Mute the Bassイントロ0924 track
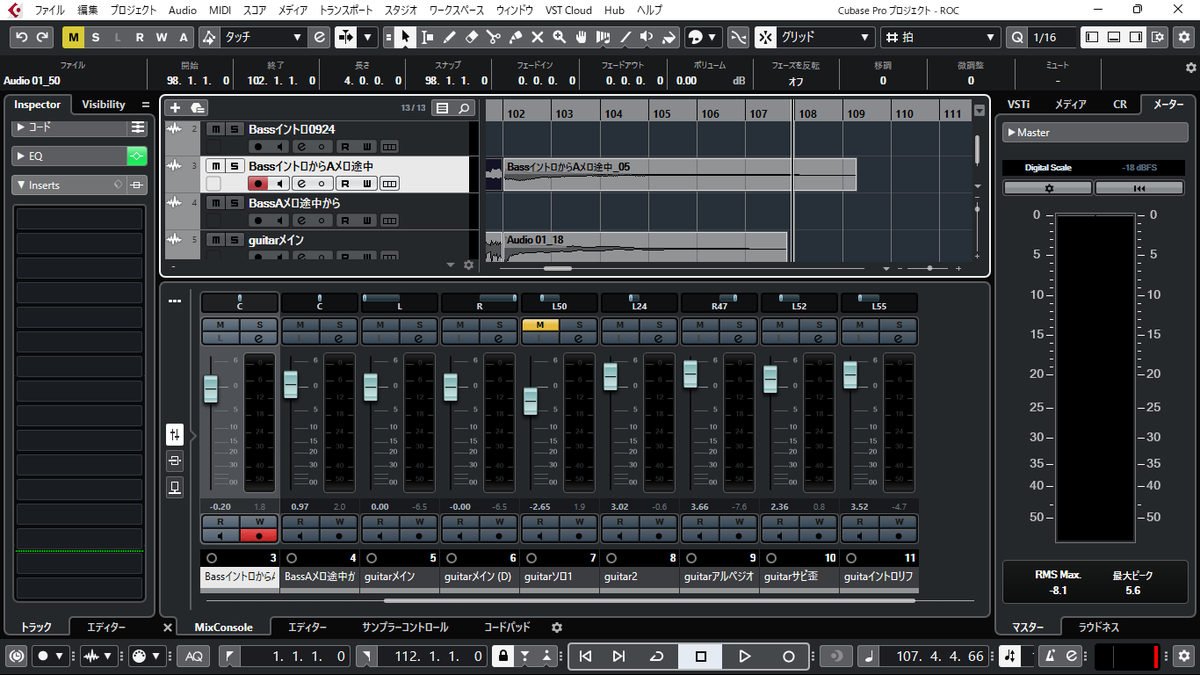1200x675 pixels. coord(214,129)
